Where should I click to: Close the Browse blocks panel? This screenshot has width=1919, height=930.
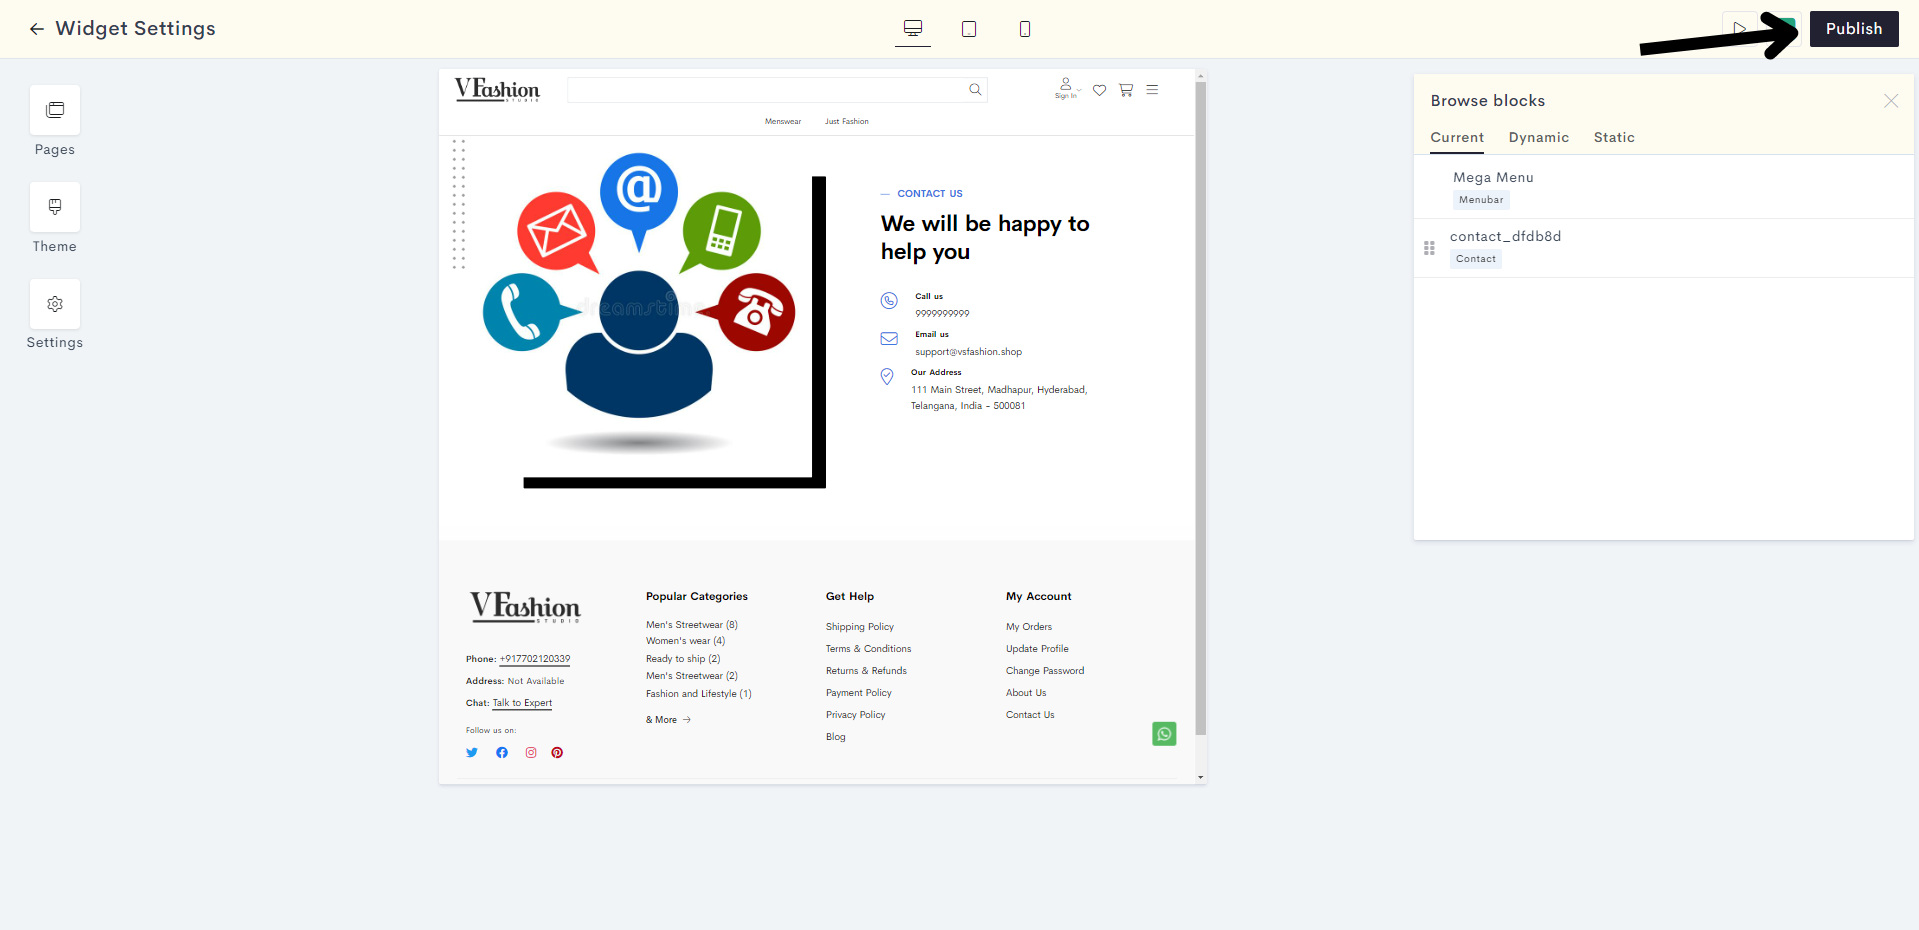tap(1891, 101)
